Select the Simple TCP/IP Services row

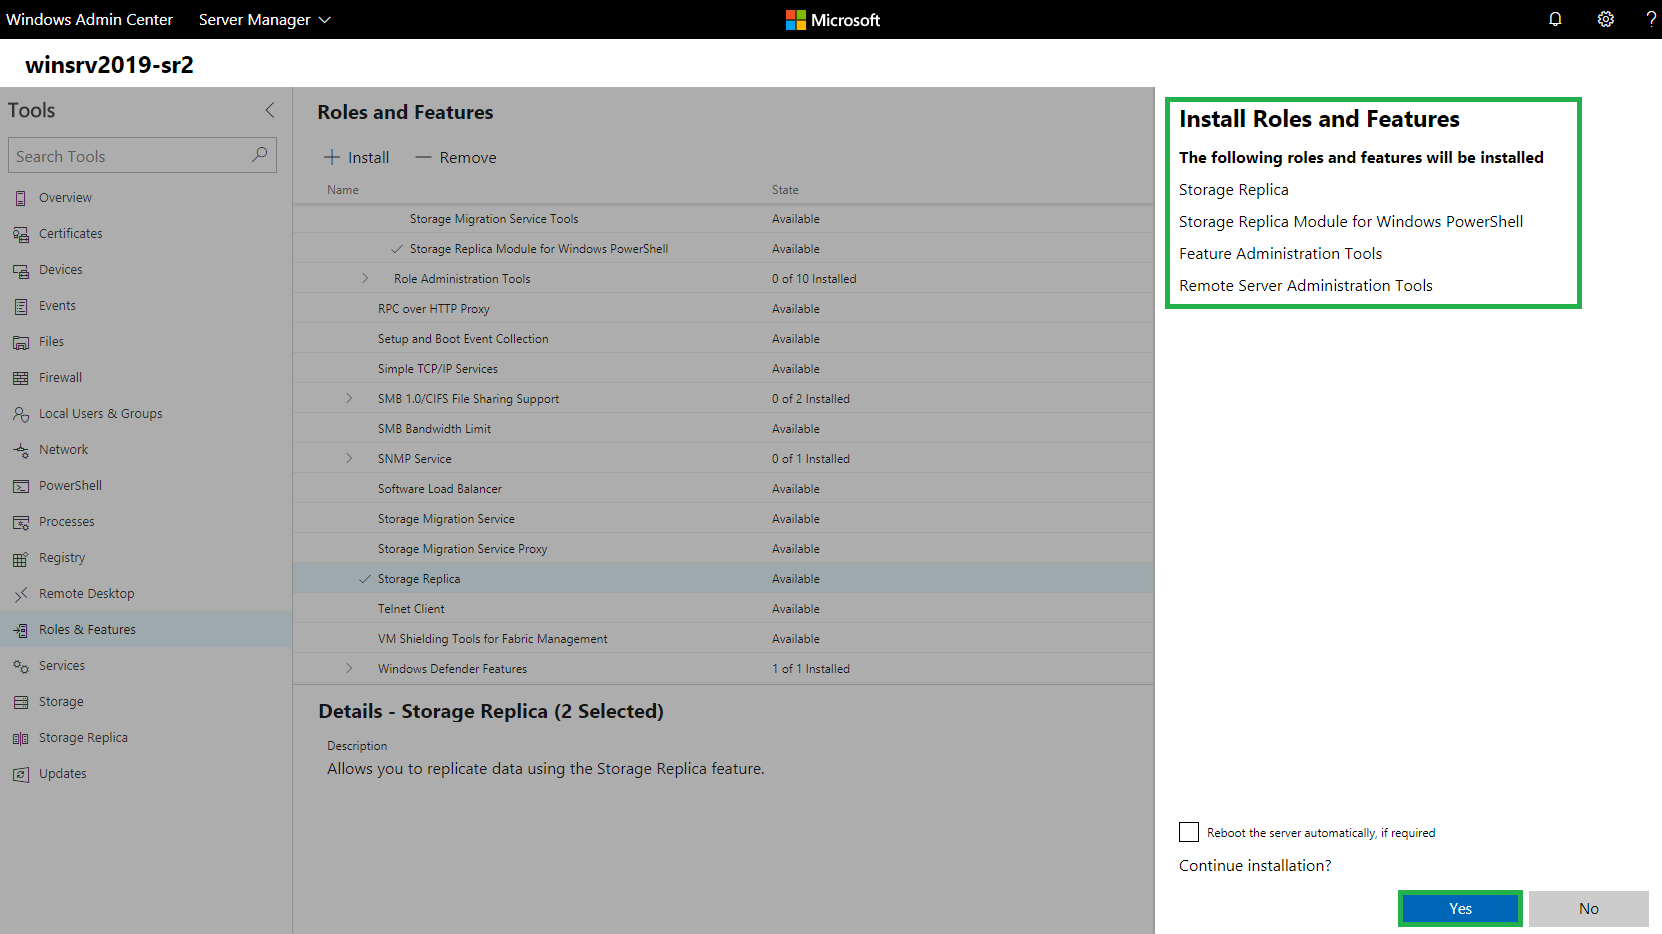click(x=723, y=369)
